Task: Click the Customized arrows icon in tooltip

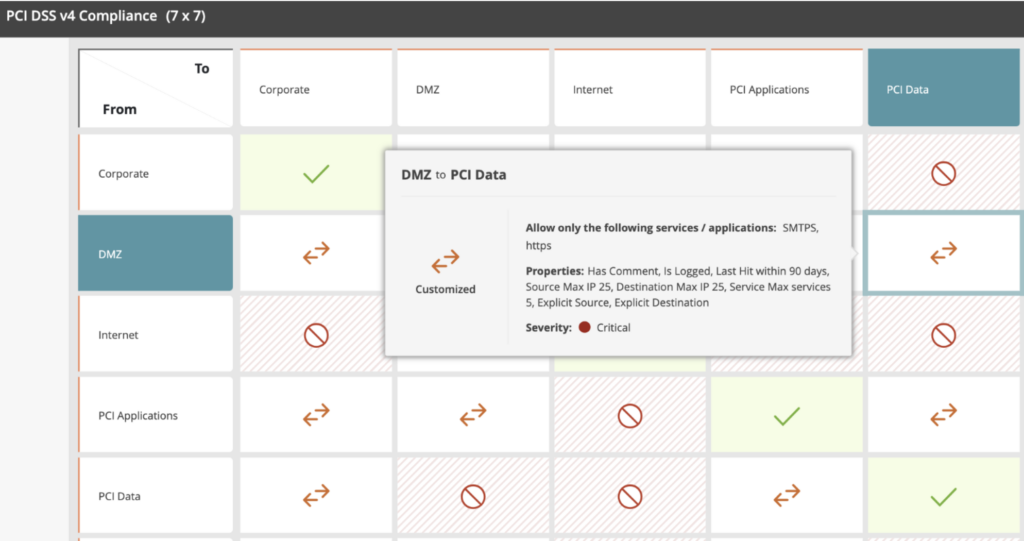Action: (x=445, y=262)
